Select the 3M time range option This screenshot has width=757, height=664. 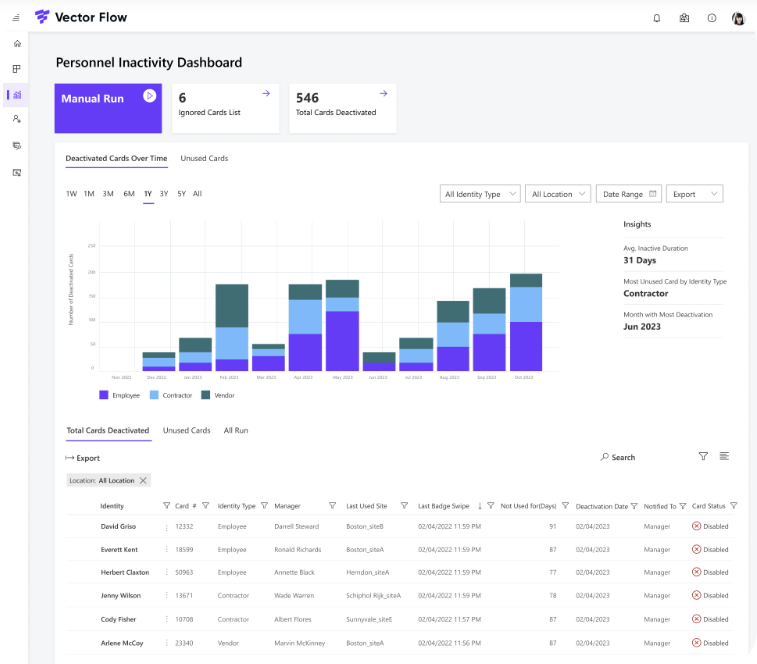[x=108, y=194]
